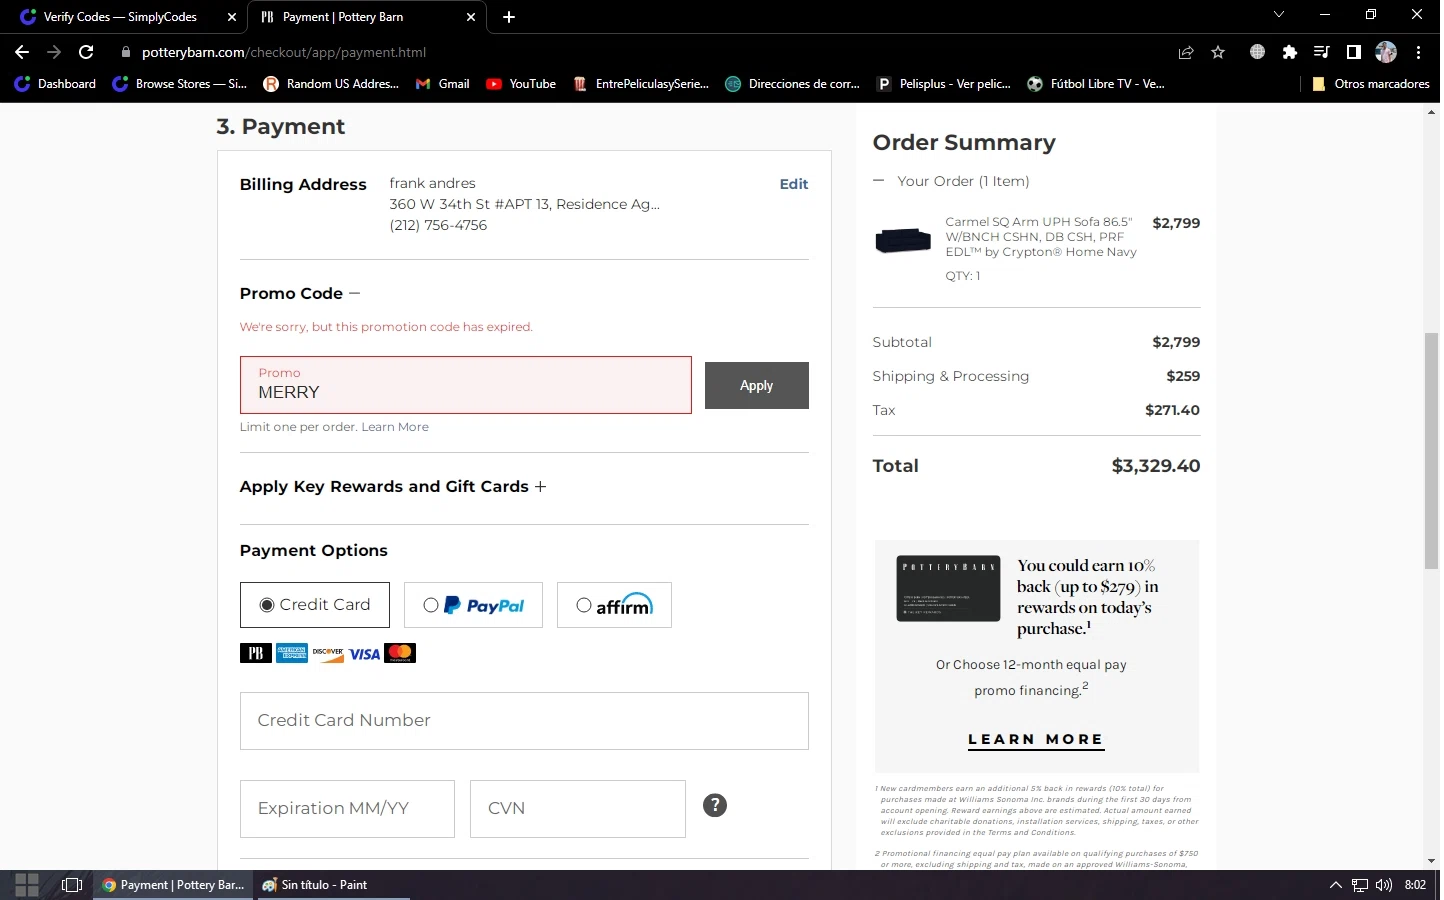
Task: Click the American Express card icon
Action: point(292,653)
